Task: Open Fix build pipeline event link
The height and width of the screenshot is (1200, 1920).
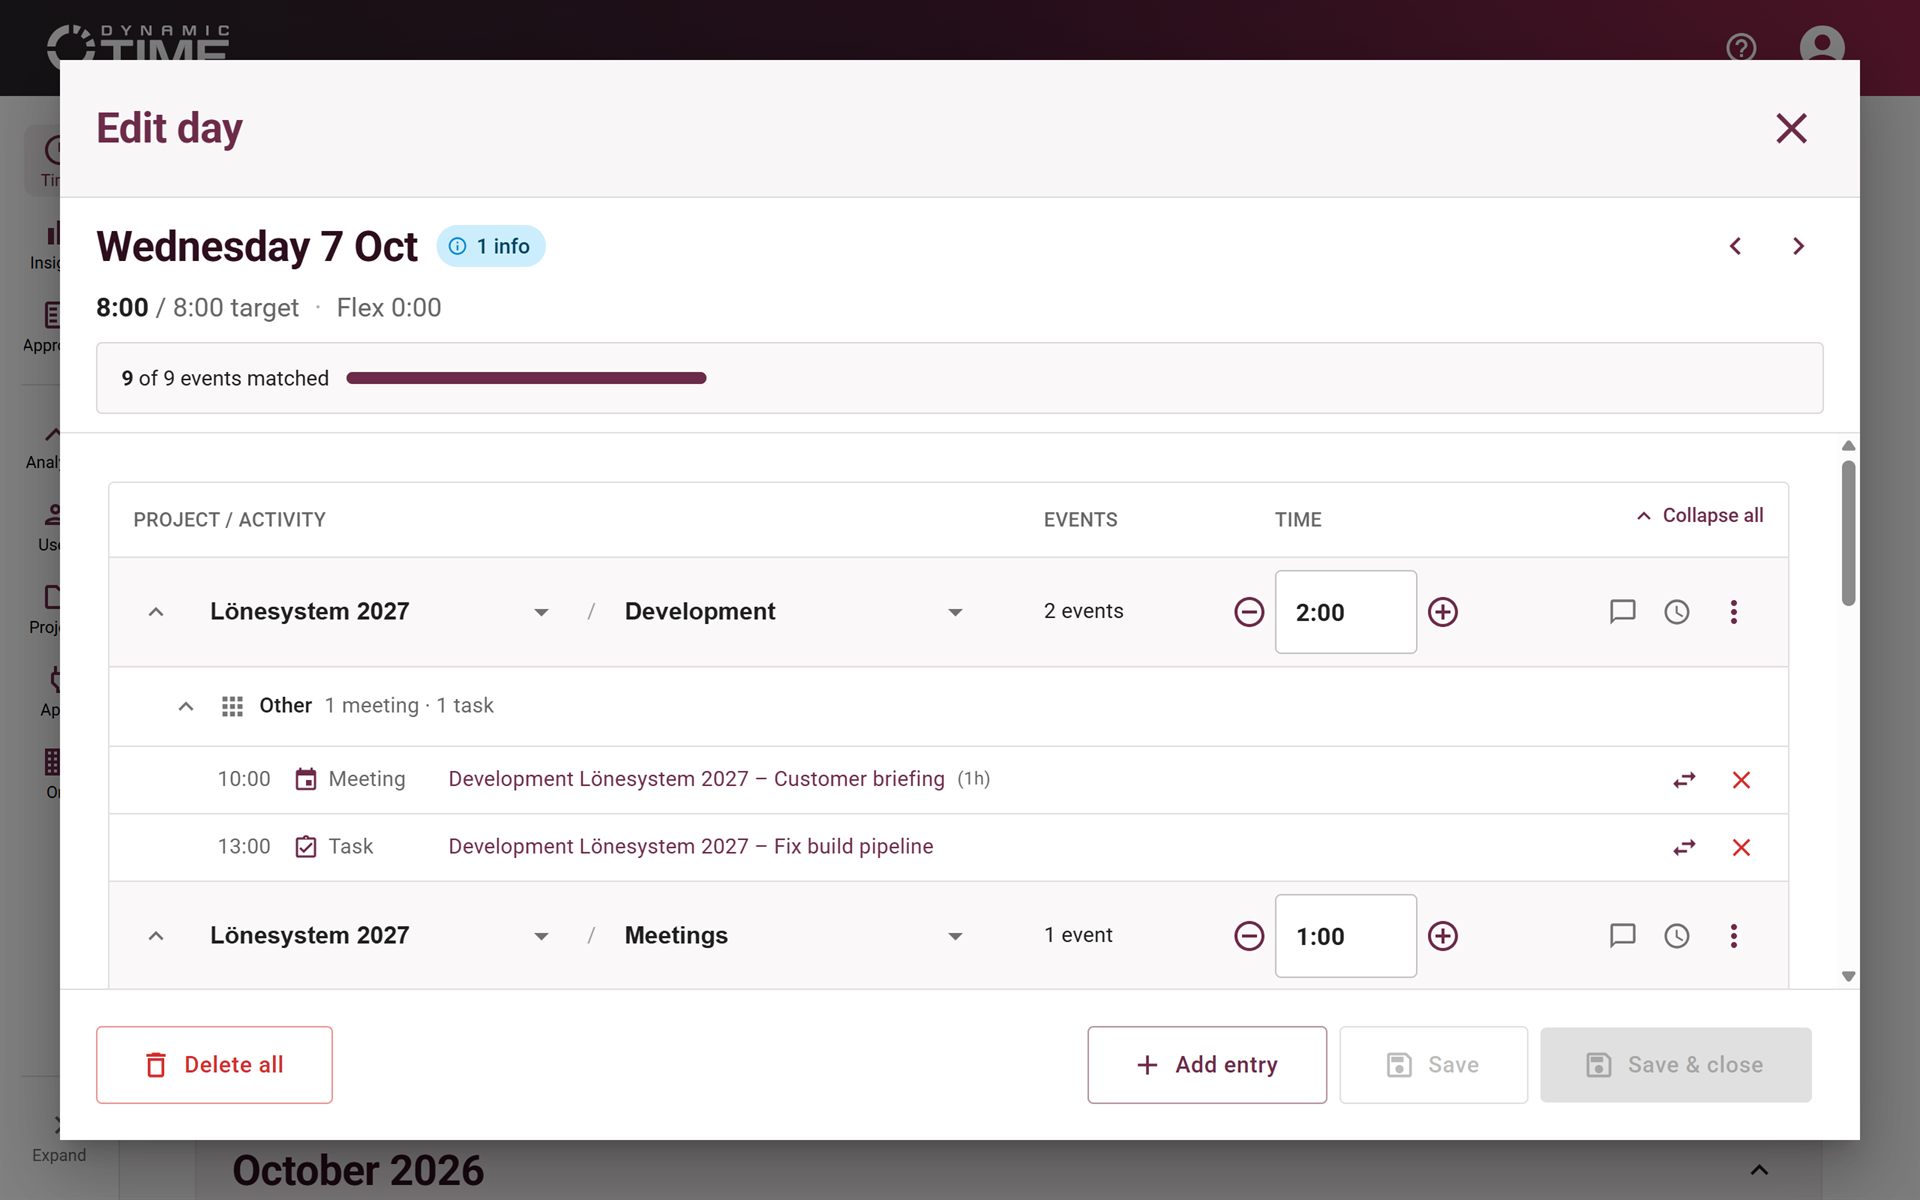Action: 690,847
